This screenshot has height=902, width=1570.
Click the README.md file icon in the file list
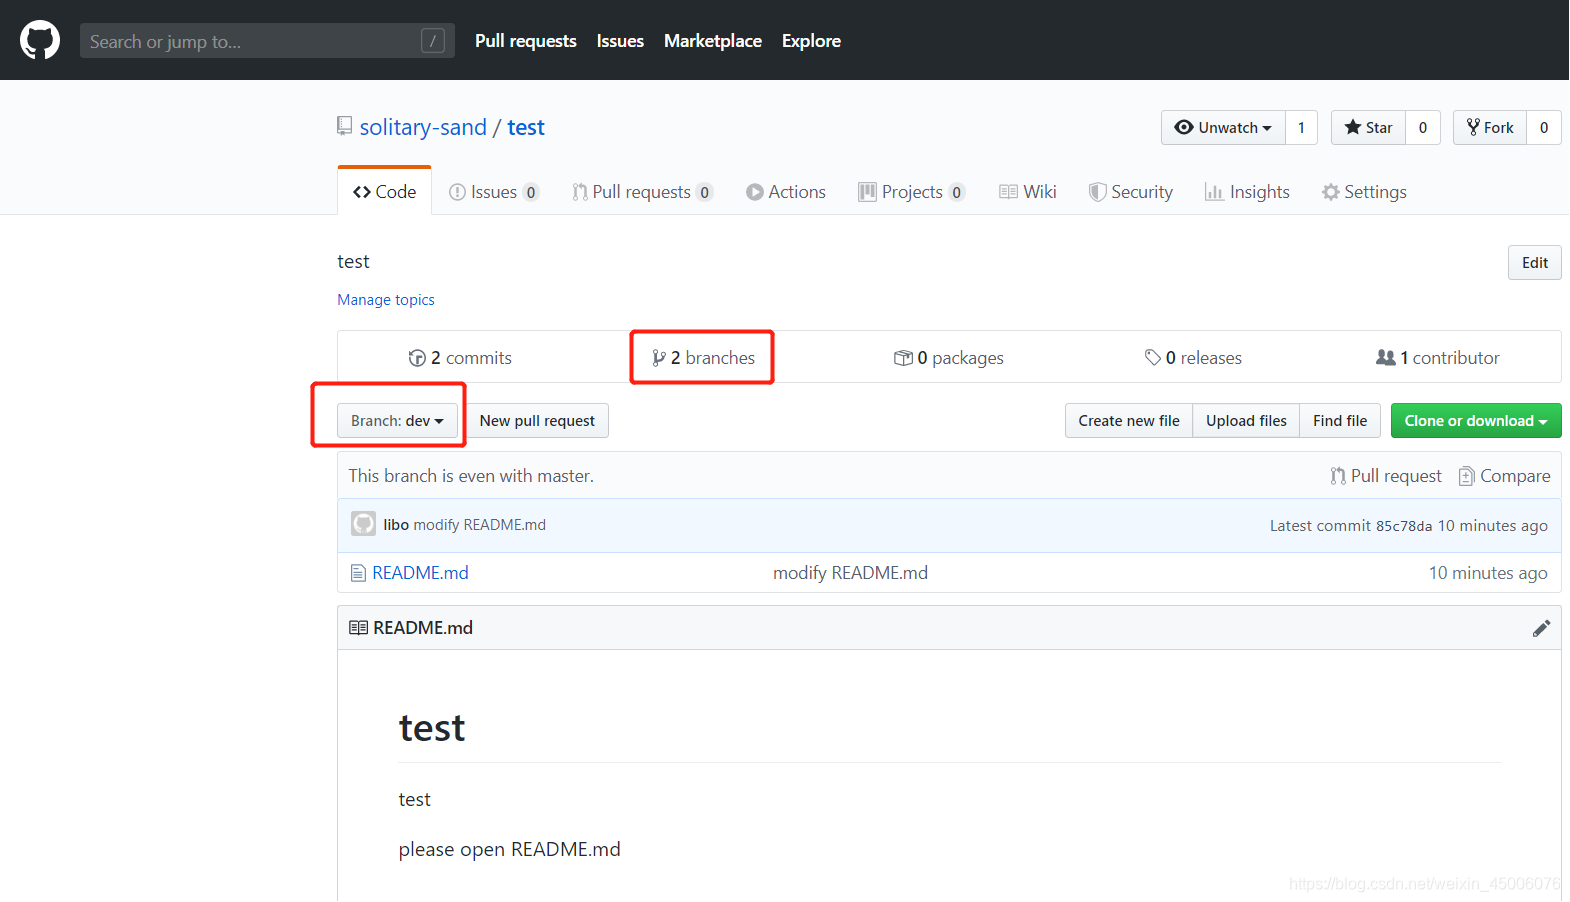(358, 573)
